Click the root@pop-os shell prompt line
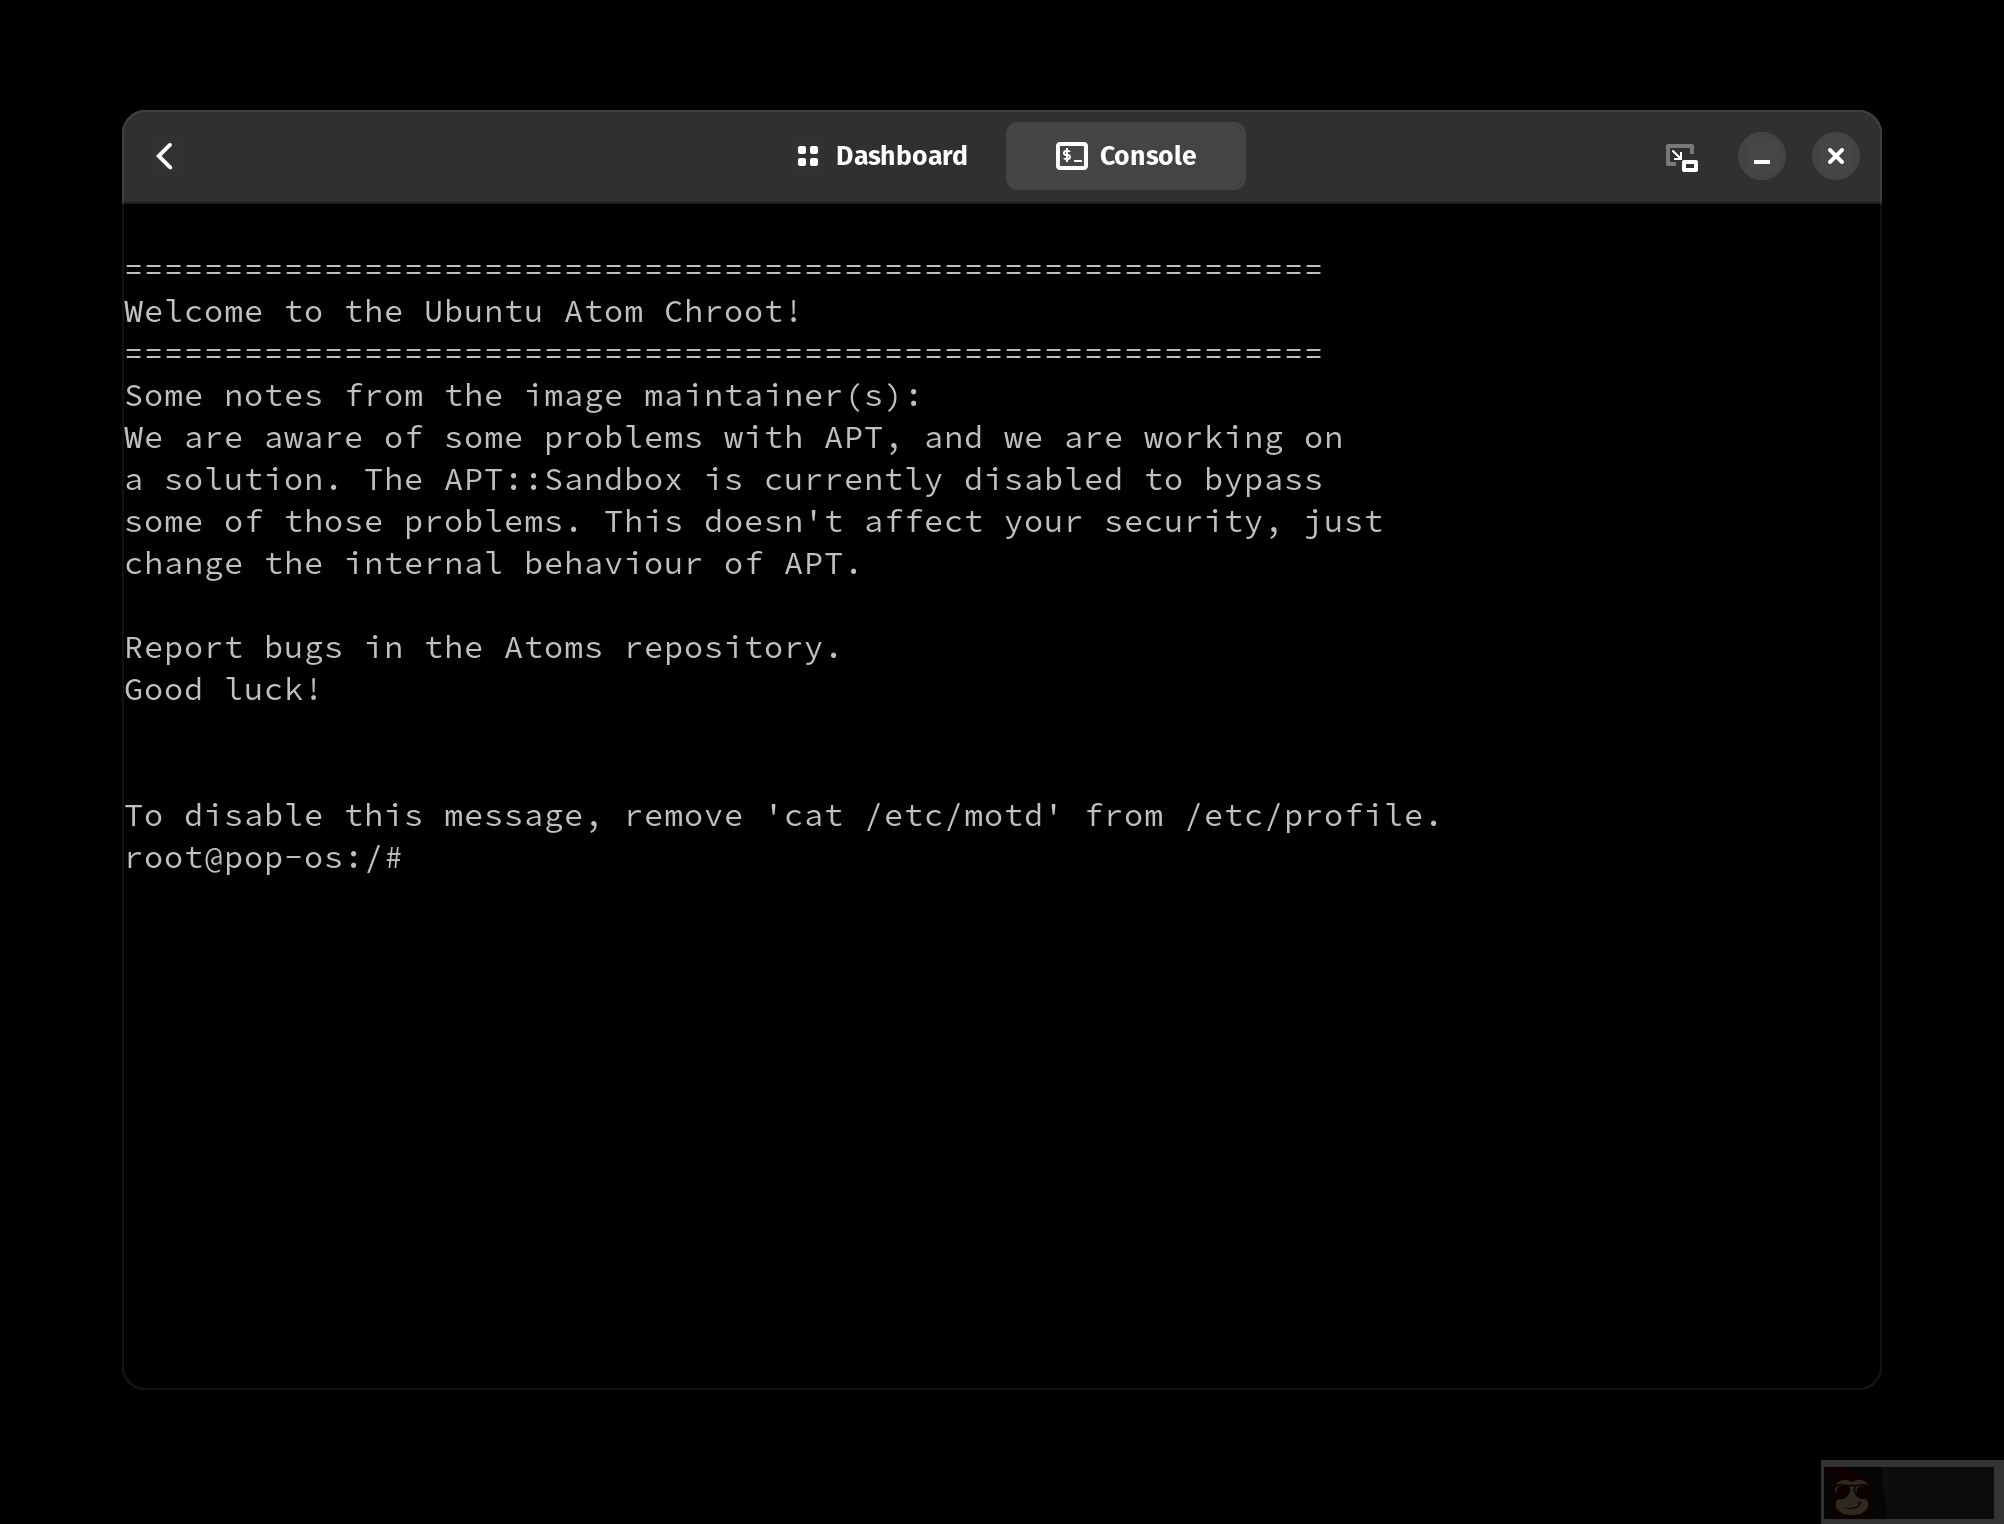This screenshot has height=1524, width=2004. [x=264, y=857]
